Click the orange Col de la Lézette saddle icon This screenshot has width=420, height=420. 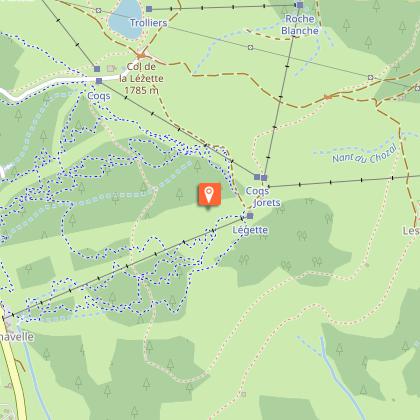(141, 55)
